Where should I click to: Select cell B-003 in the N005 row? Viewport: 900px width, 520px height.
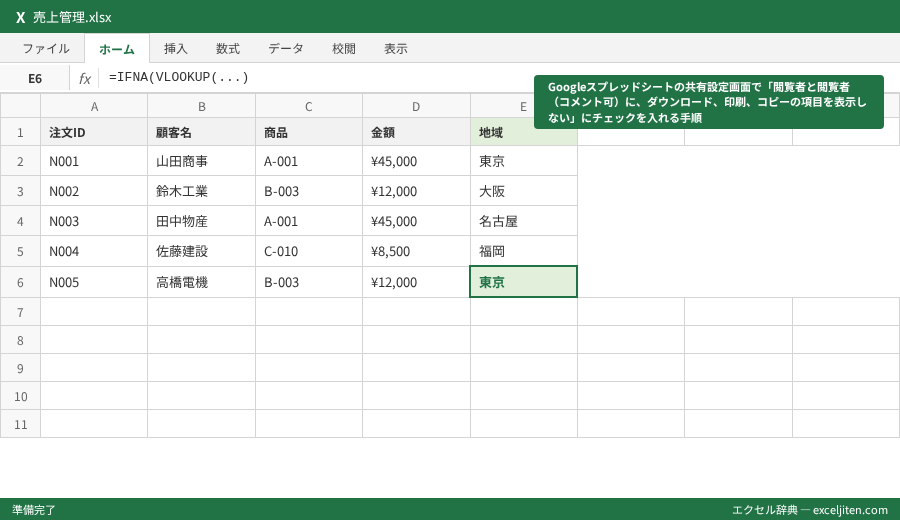(309, 282)
